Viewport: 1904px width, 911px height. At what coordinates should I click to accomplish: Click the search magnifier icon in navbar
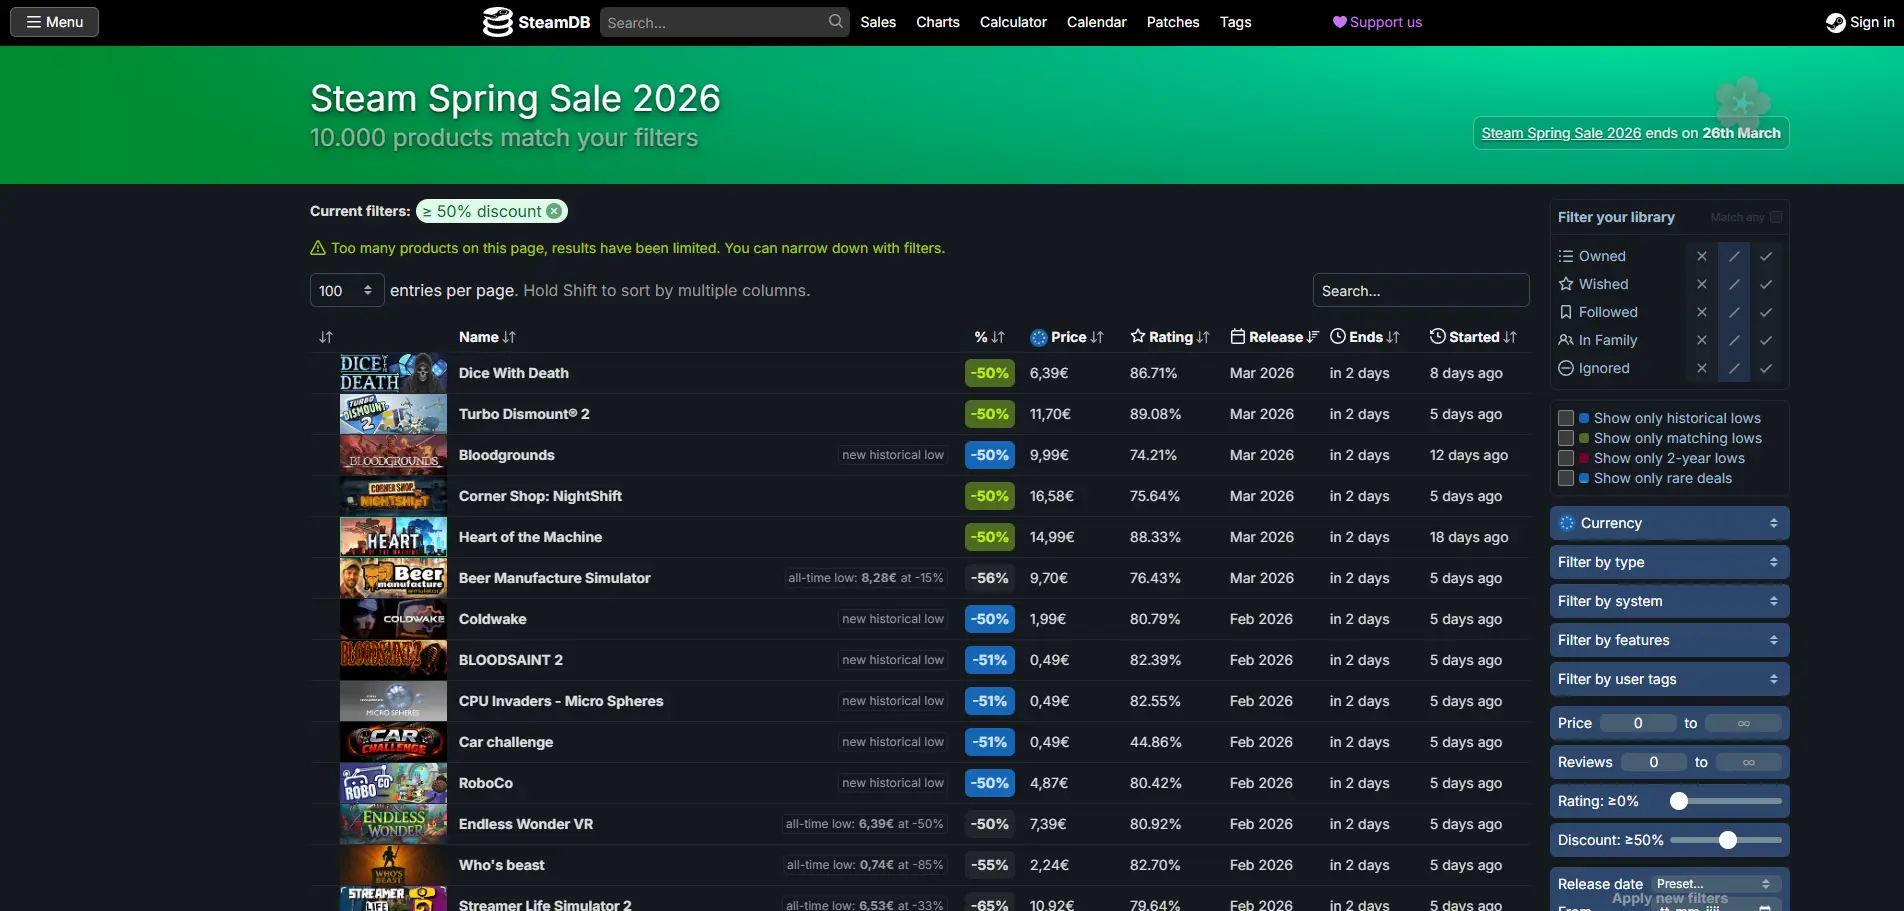(x=836, y=21)
